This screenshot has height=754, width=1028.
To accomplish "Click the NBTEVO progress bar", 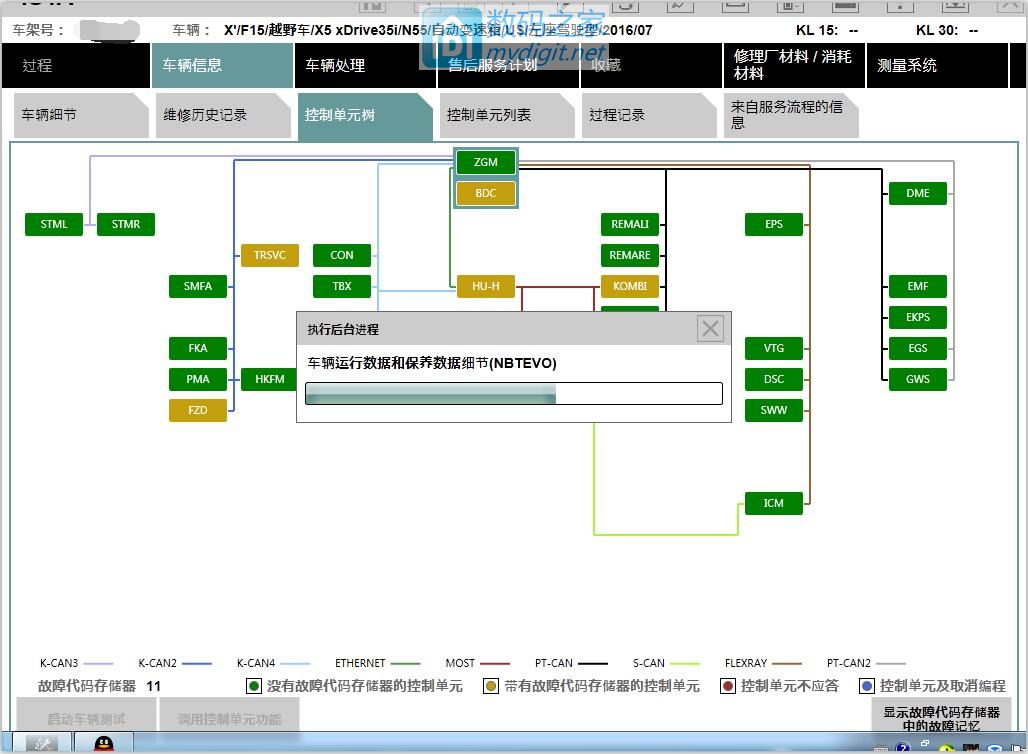I will point(513,394).
